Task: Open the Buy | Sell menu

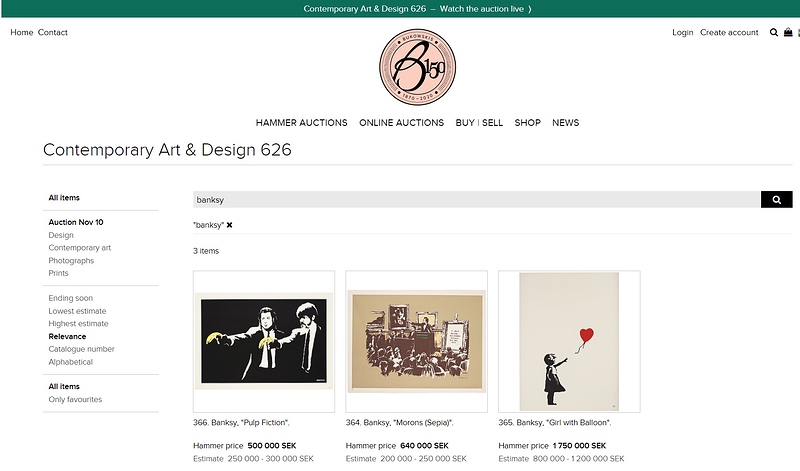Action: 479,123
